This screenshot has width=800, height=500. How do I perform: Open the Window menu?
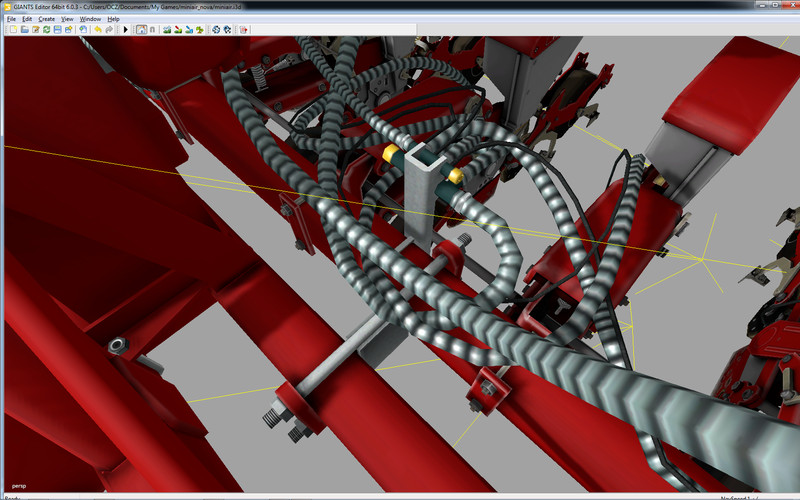point(90,19)
